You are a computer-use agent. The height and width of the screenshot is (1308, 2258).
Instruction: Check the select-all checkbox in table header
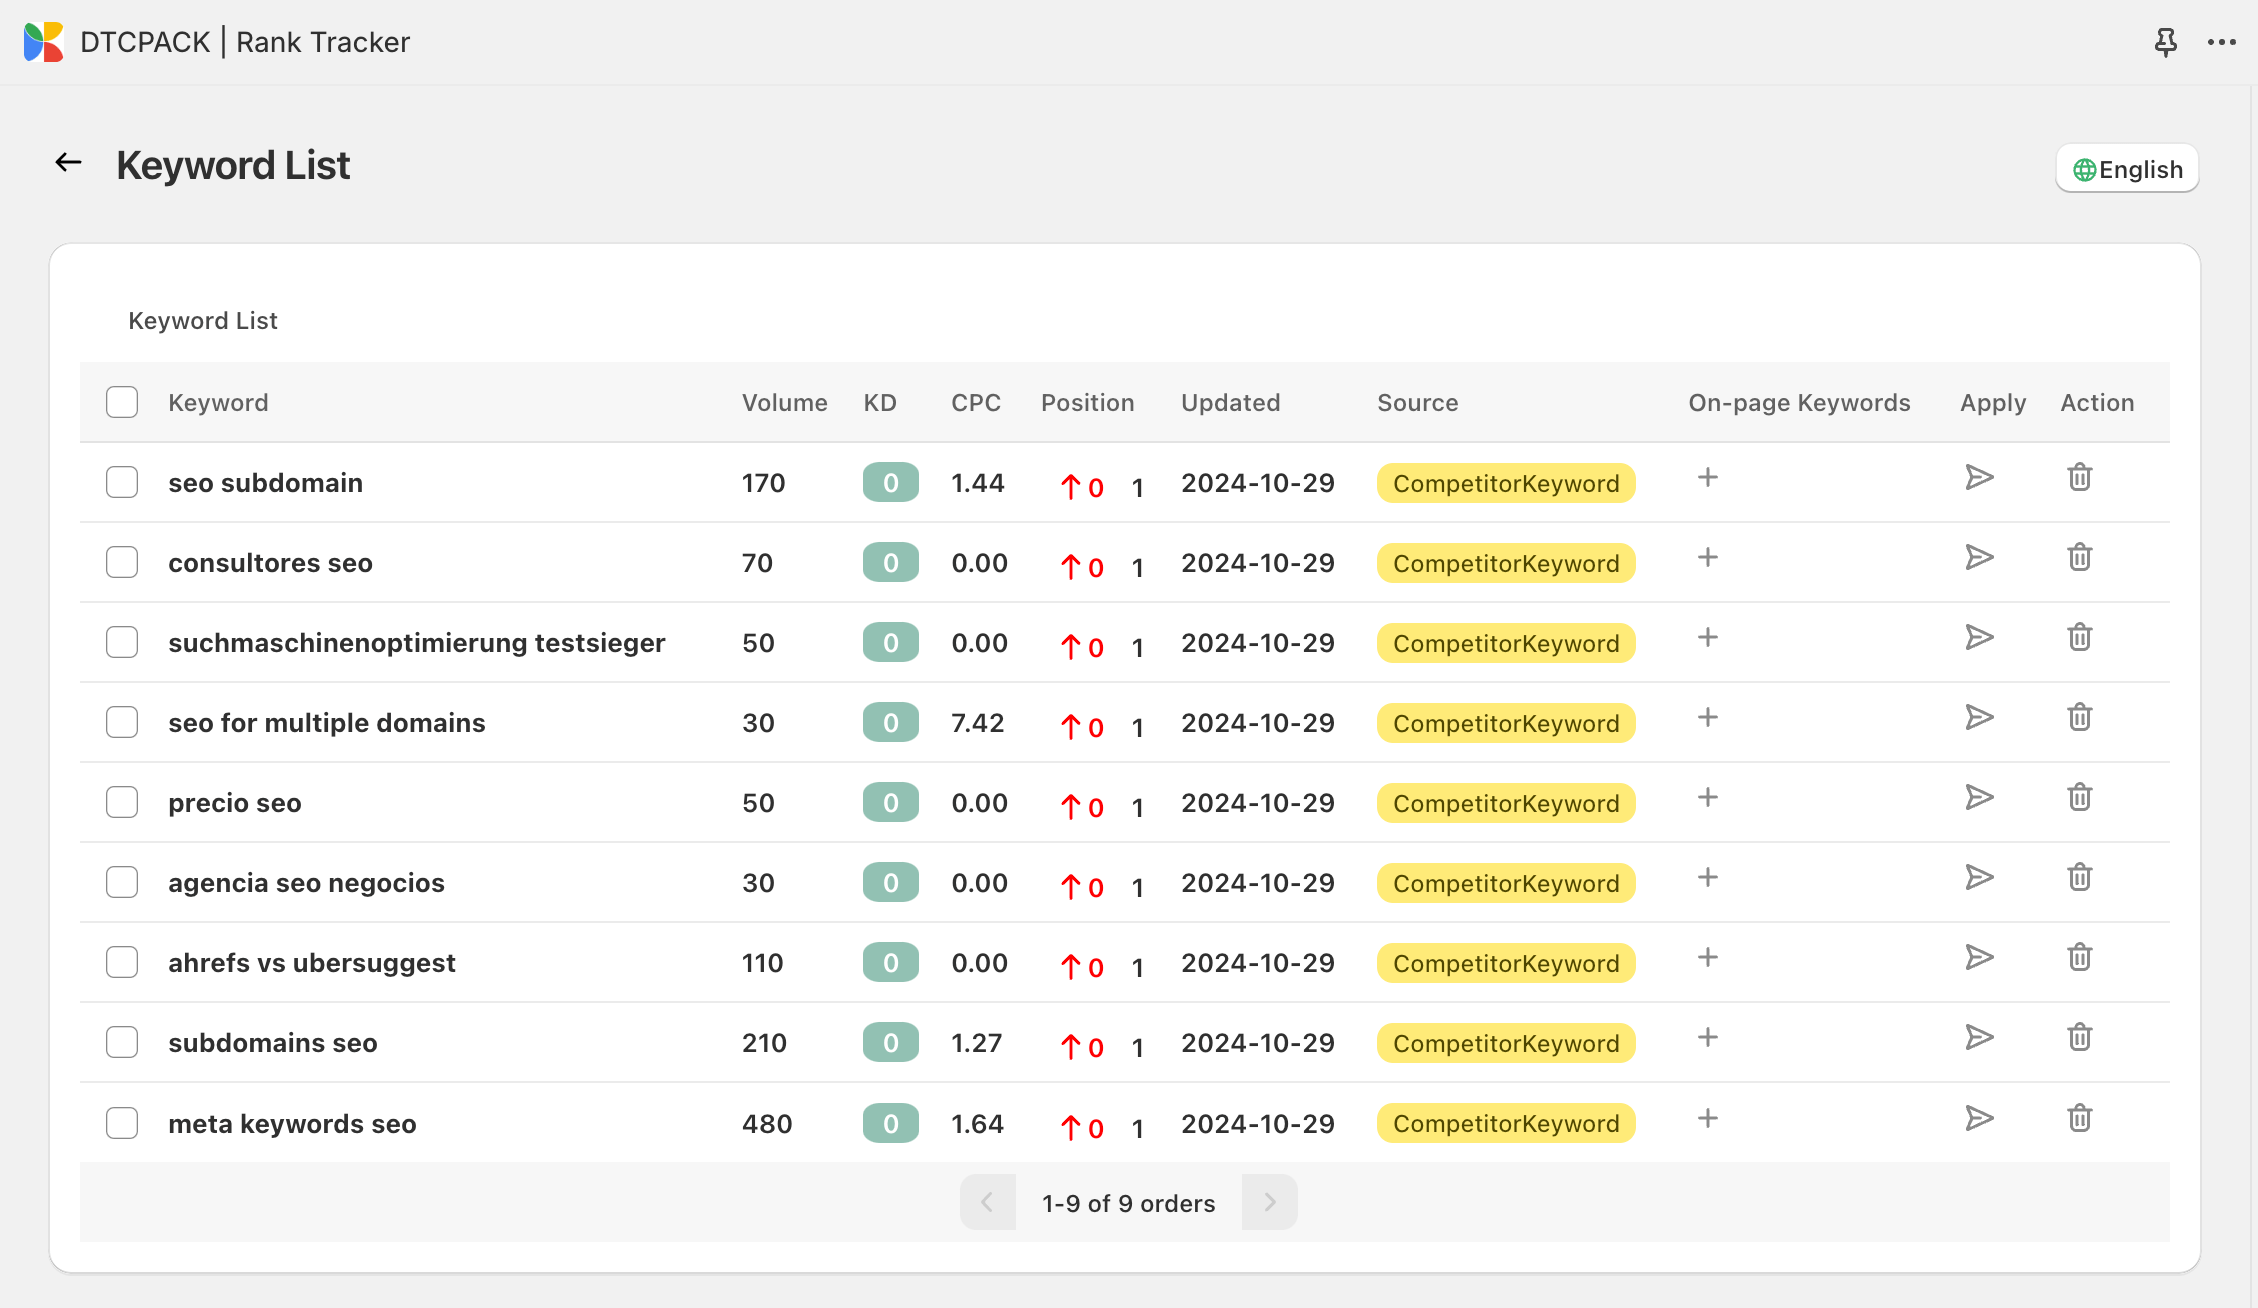point(122,403)
